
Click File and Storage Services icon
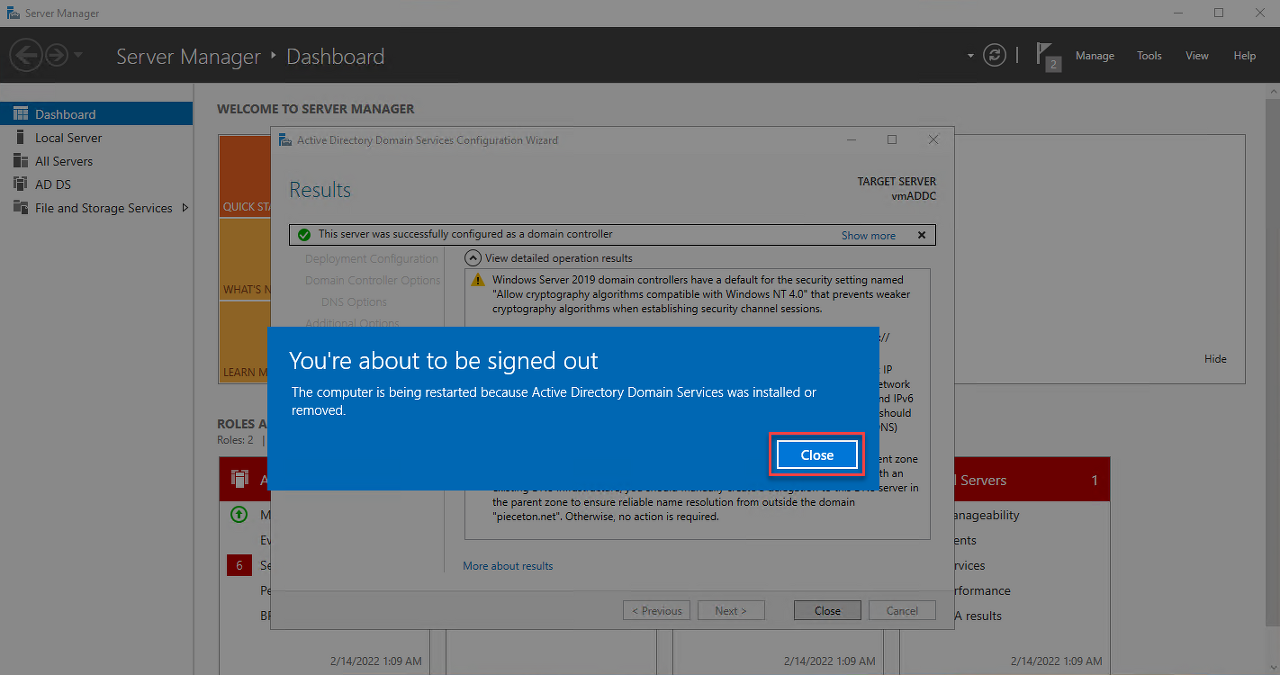click(20, 208)
